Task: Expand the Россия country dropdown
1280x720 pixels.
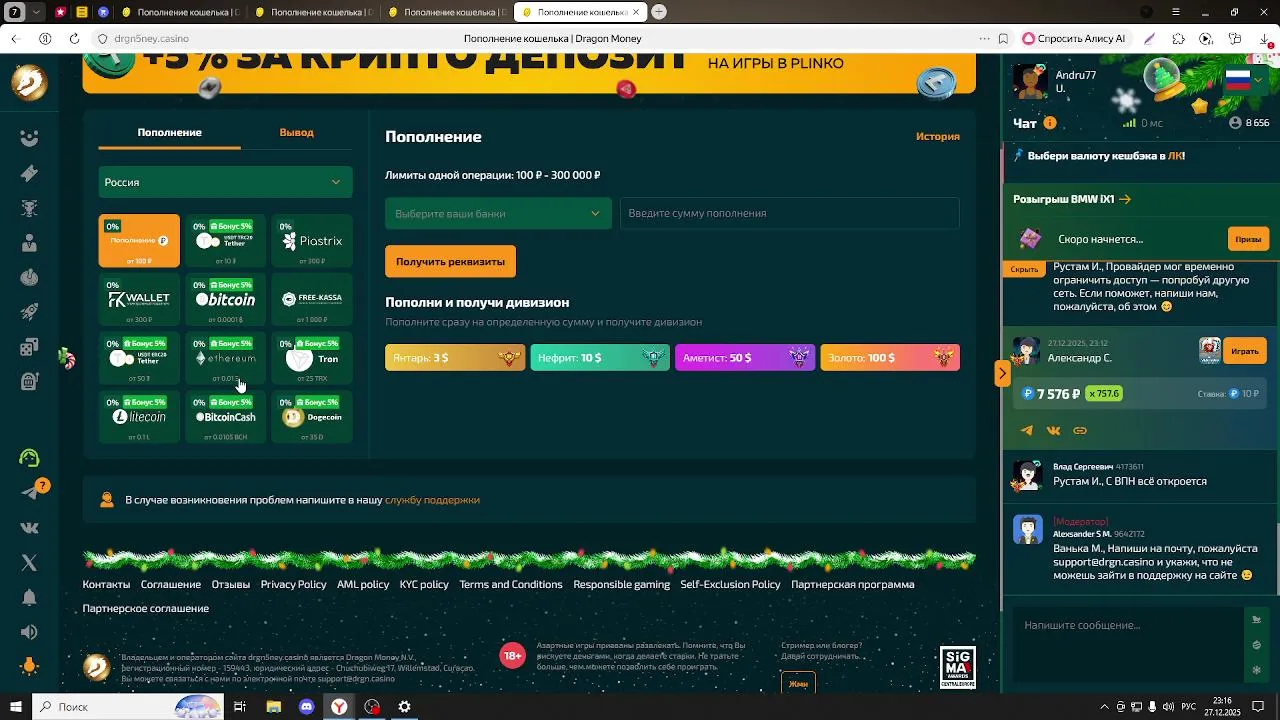Action: click(225, 182)
